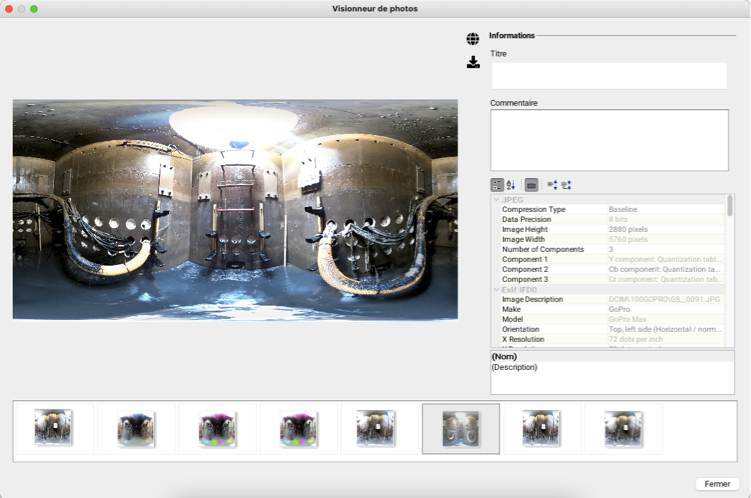
Task: Collapse the JPEG metadata section
Action: 495,200
